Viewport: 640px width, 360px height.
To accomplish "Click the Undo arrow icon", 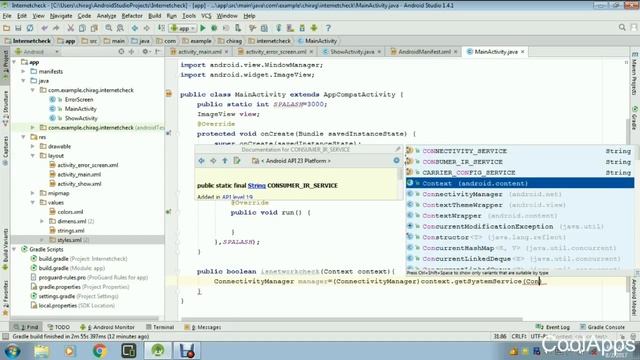I will tap(44, 28).
